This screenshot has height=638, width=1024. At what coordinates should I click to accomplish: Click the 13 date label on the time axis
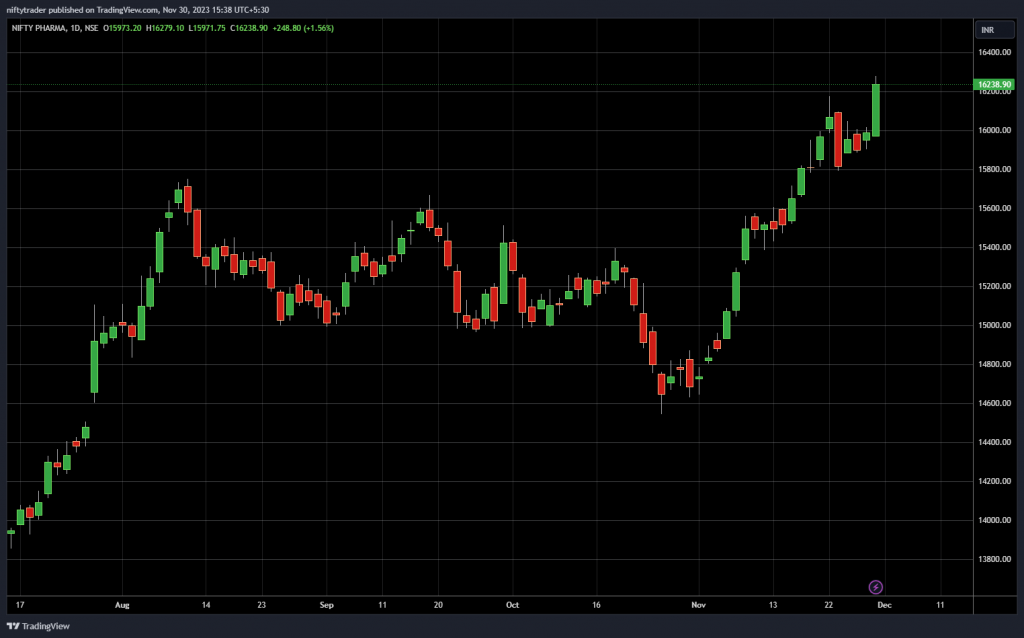(773, 605)
